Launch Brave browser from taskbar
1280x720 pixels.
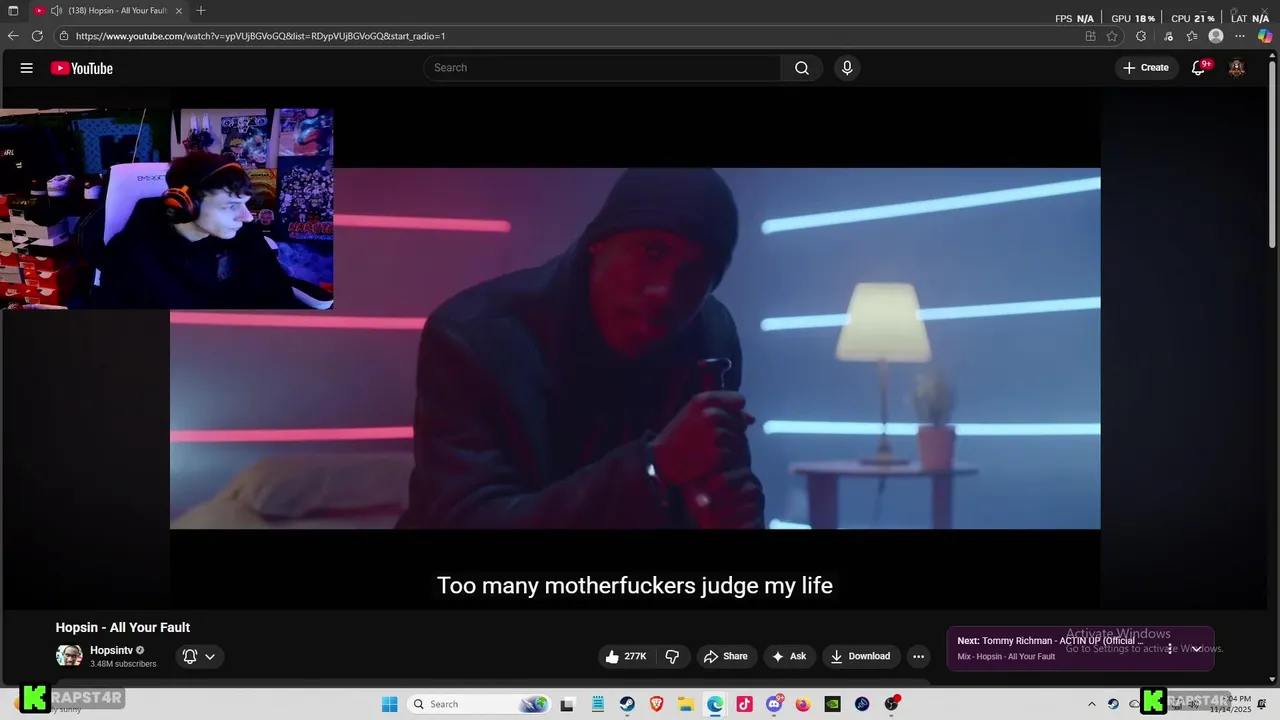[657, 704]
